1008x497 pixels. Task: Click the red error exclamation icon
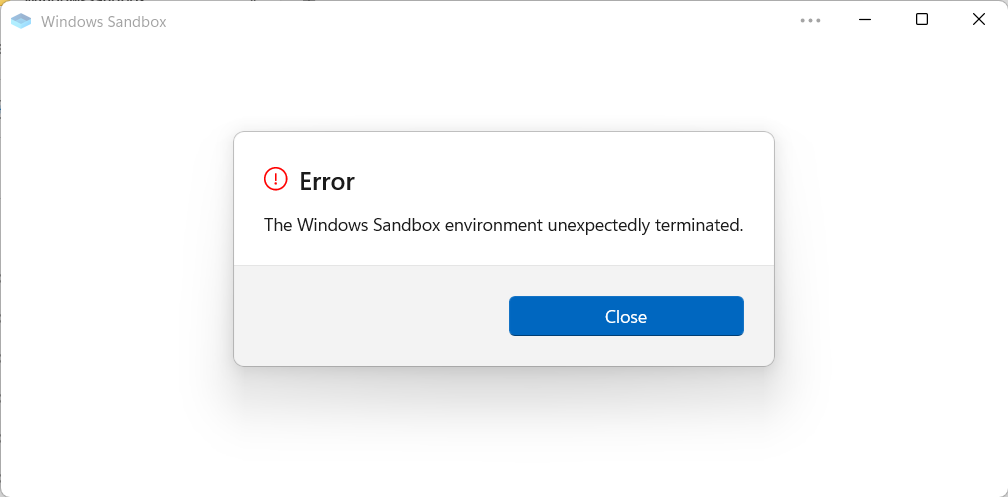tap(276, 179)
